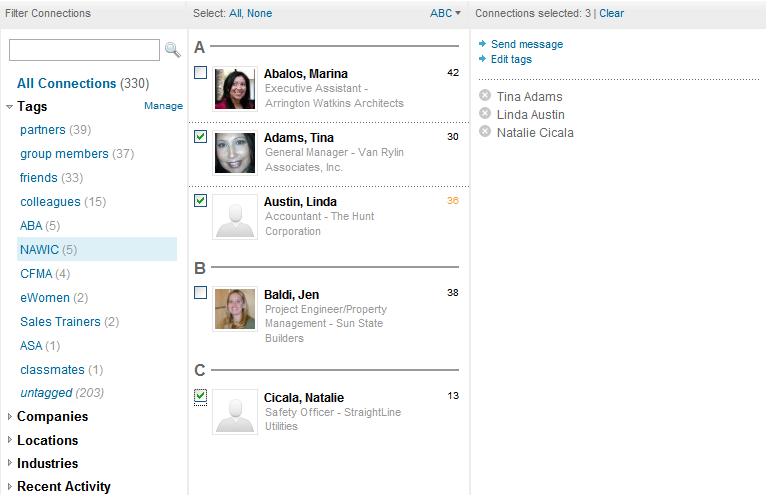Open Austin, Linda name
Image resolution: width=777 pixels, height=500 pixels.
click(300, 202)
